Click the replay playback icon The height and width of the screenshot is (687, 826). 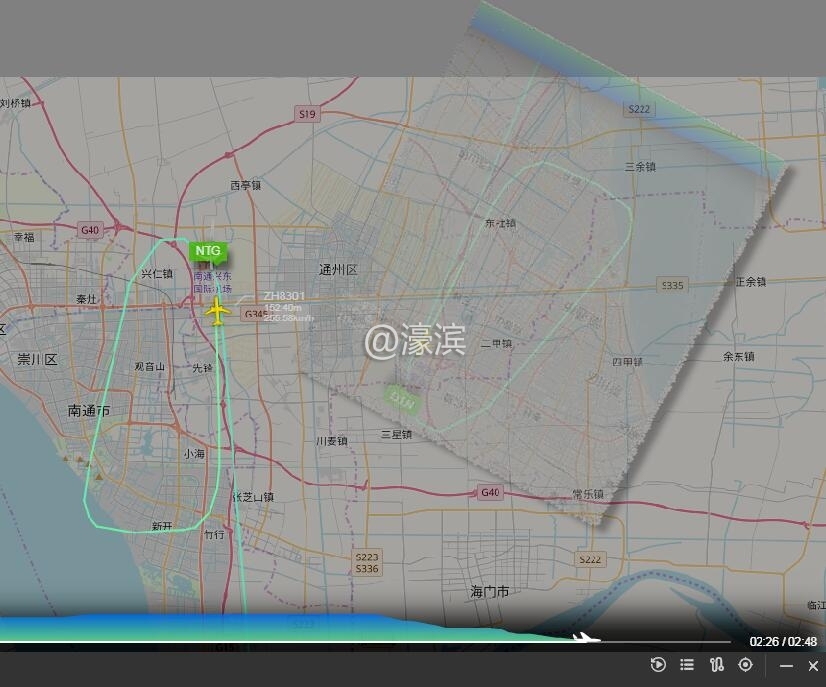pyautogui.click(x=658, y=665)
